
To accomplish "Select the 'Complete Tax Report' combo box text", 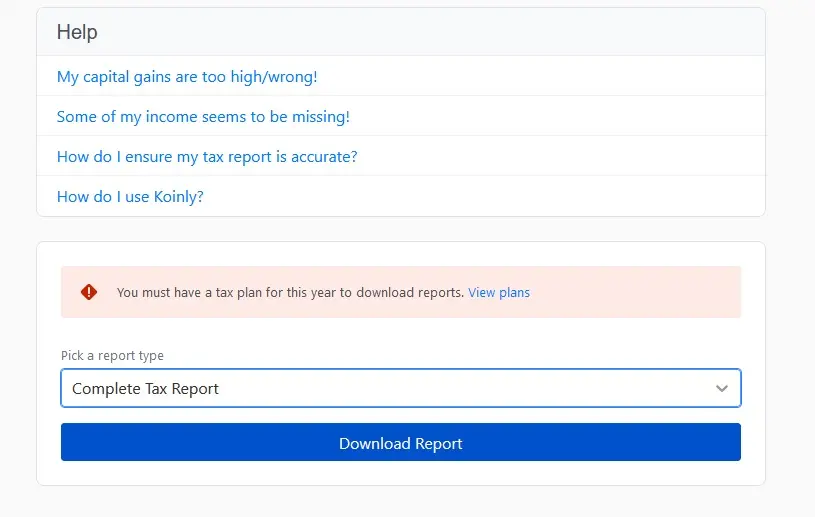I will [146, 389].
